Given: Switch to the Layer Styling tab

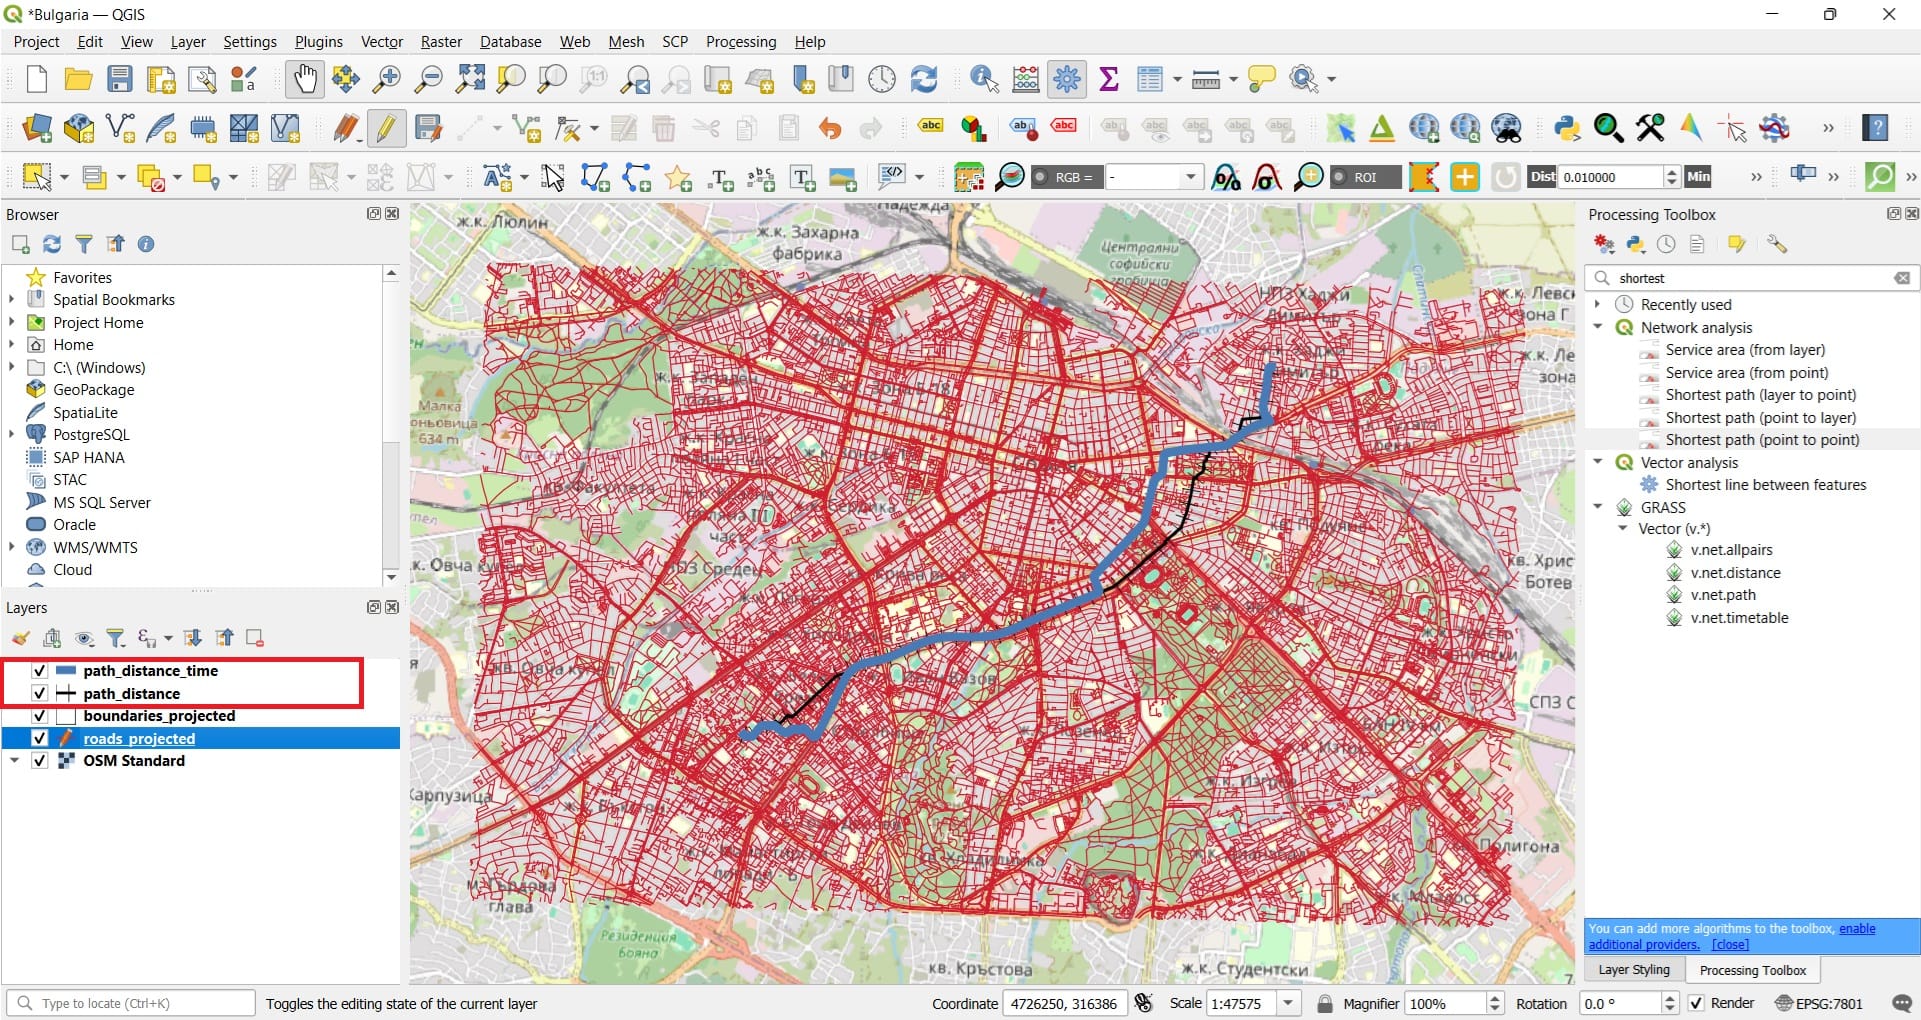Looking at the screenshot, I should (x=1634, y=970).
